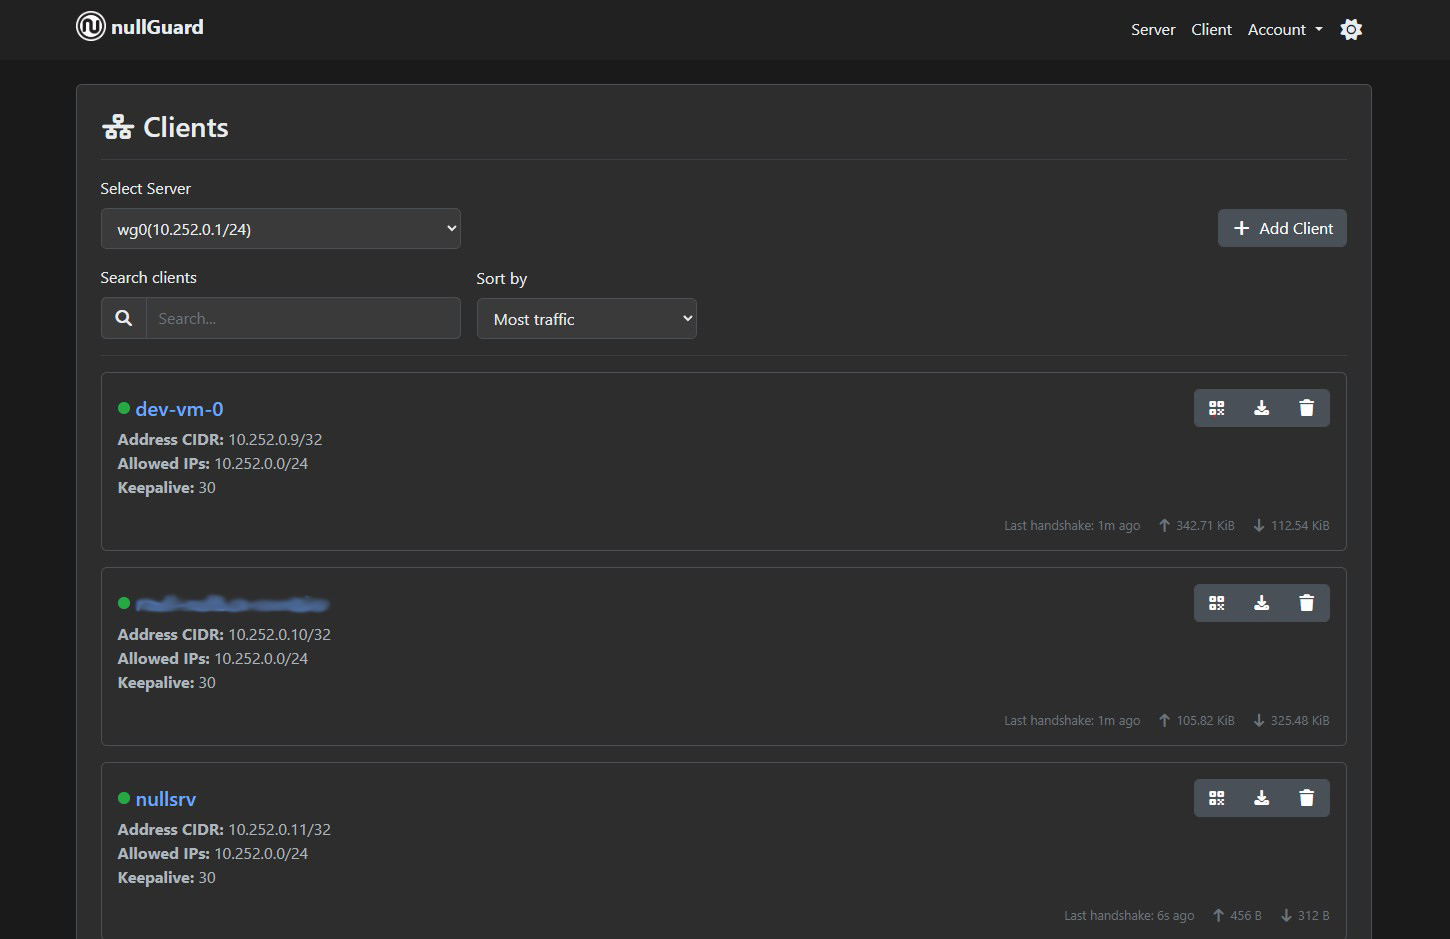Go to the Client page

click(x=1211, y=29)
